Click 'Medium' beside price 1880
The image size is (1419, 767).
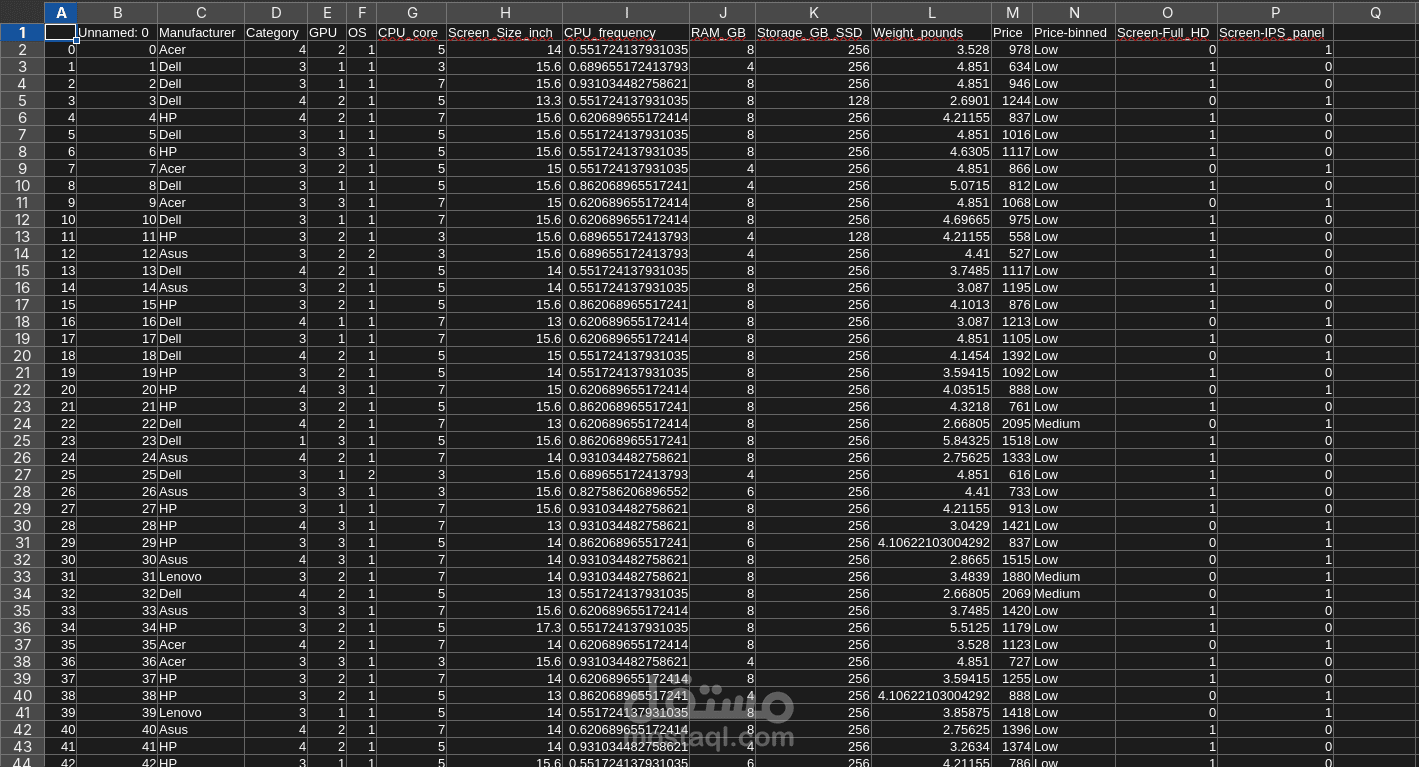(1074, 576)
